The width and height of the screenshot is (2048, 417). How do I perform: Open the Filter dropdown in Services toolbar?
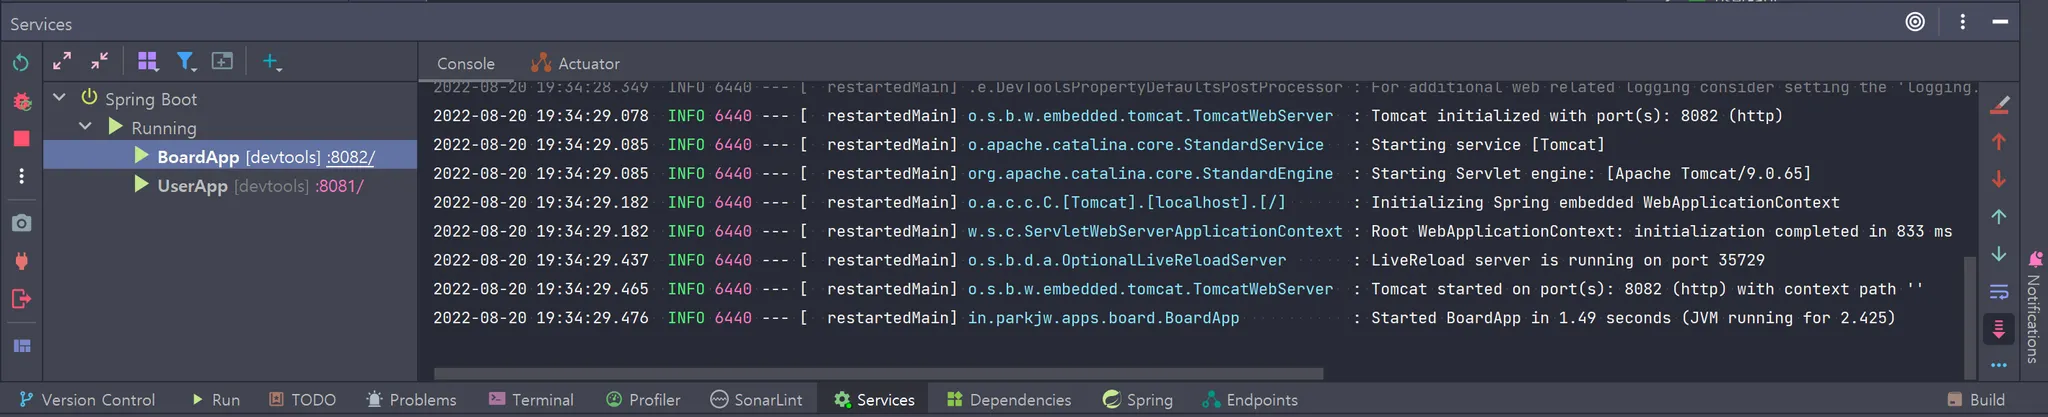(x=186, y=62)
